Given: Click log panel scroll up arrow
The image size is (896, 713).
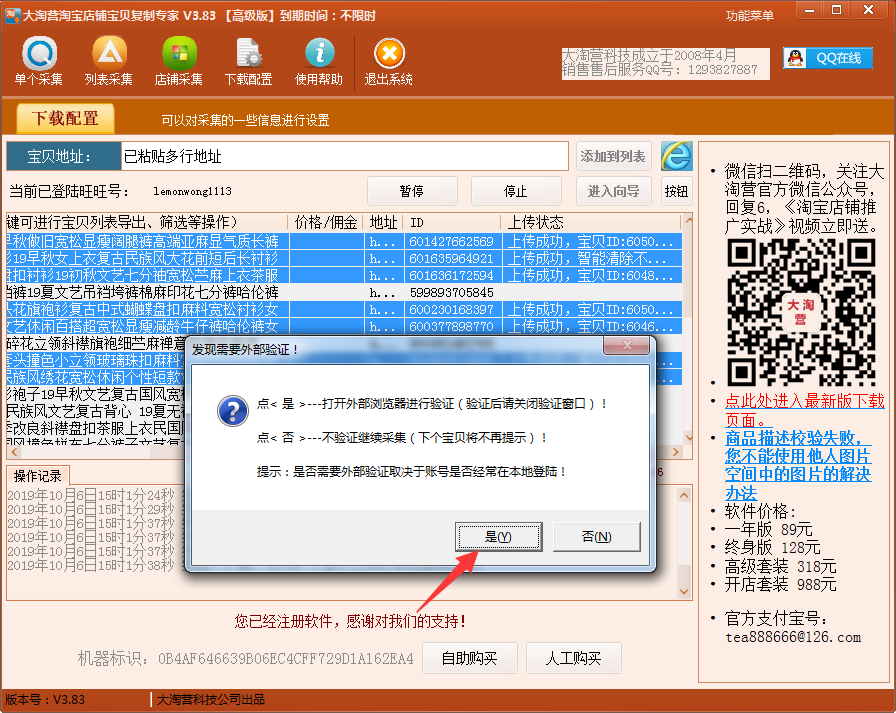Looking at the screenshot, I should pos(684,495).
